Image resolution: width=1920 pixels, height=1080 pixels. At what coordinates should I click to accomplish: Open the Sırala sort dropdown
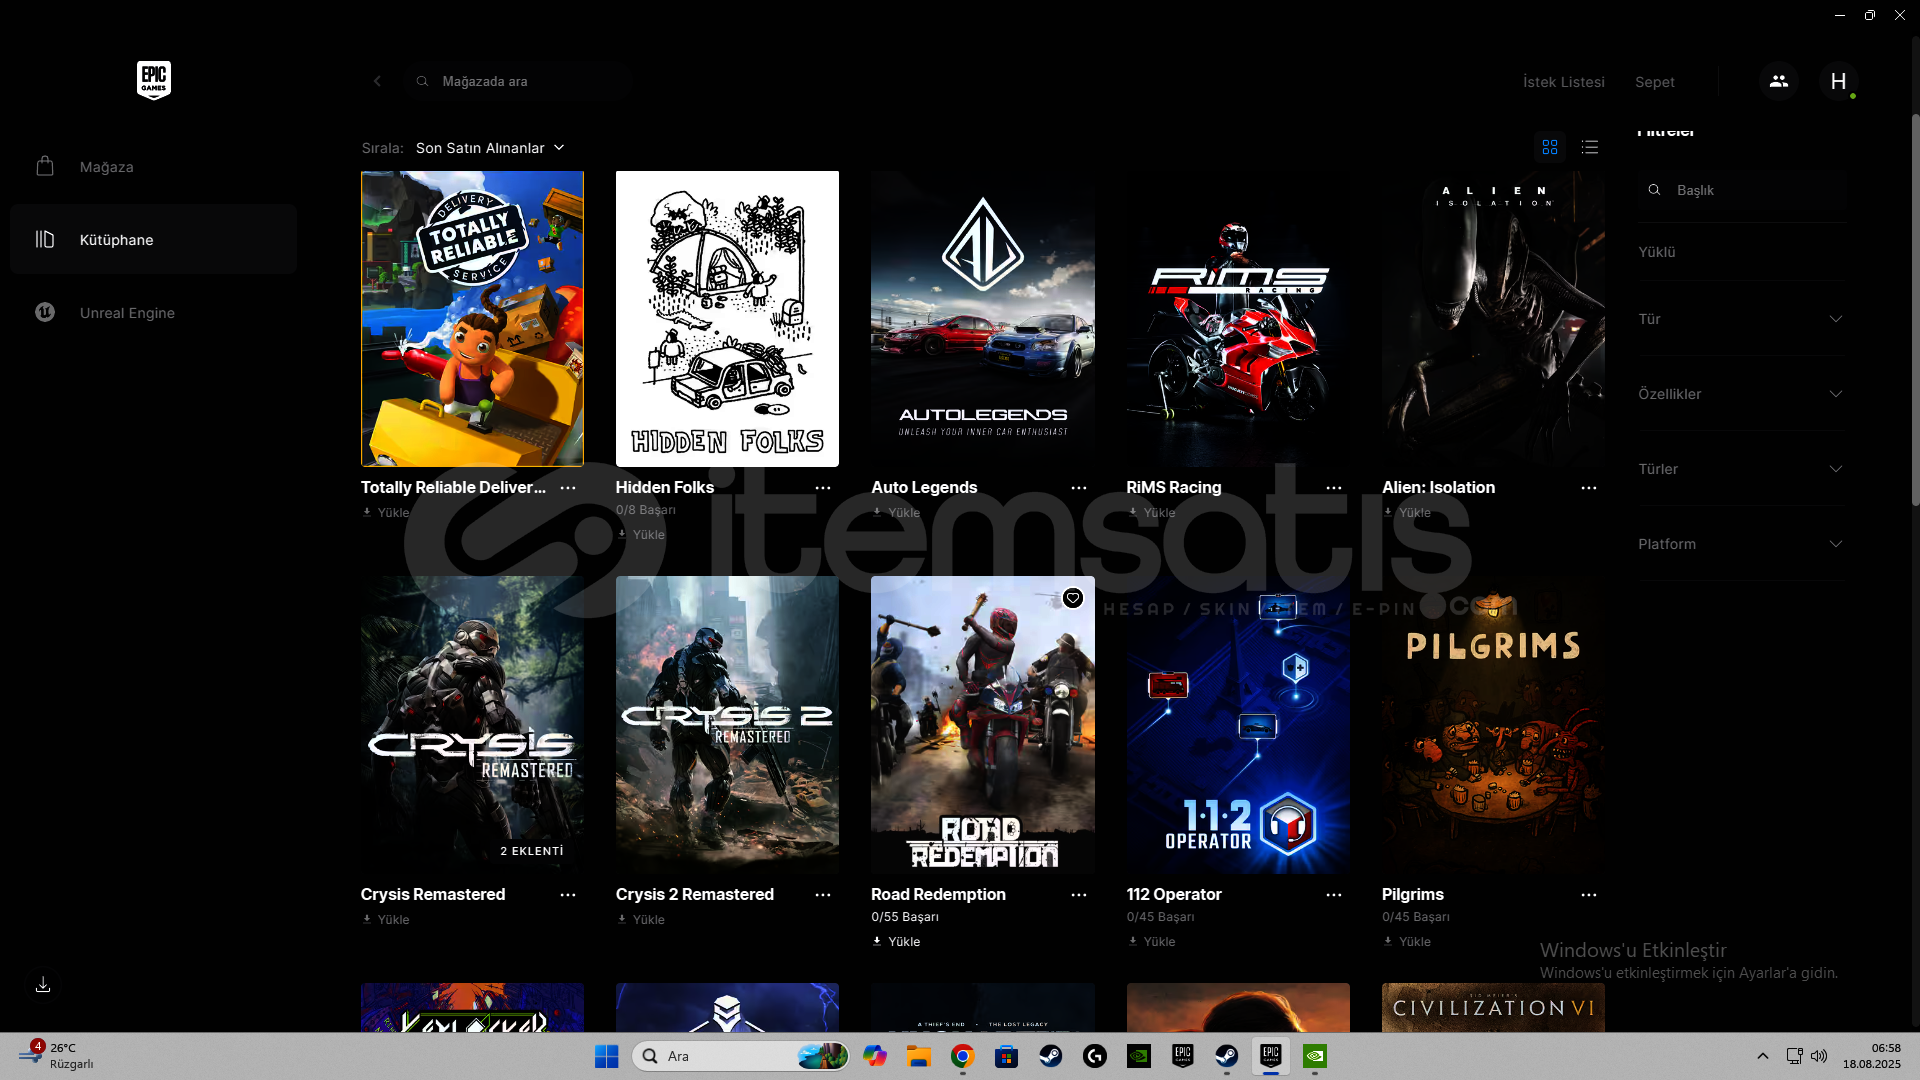[x=490, y=148]
